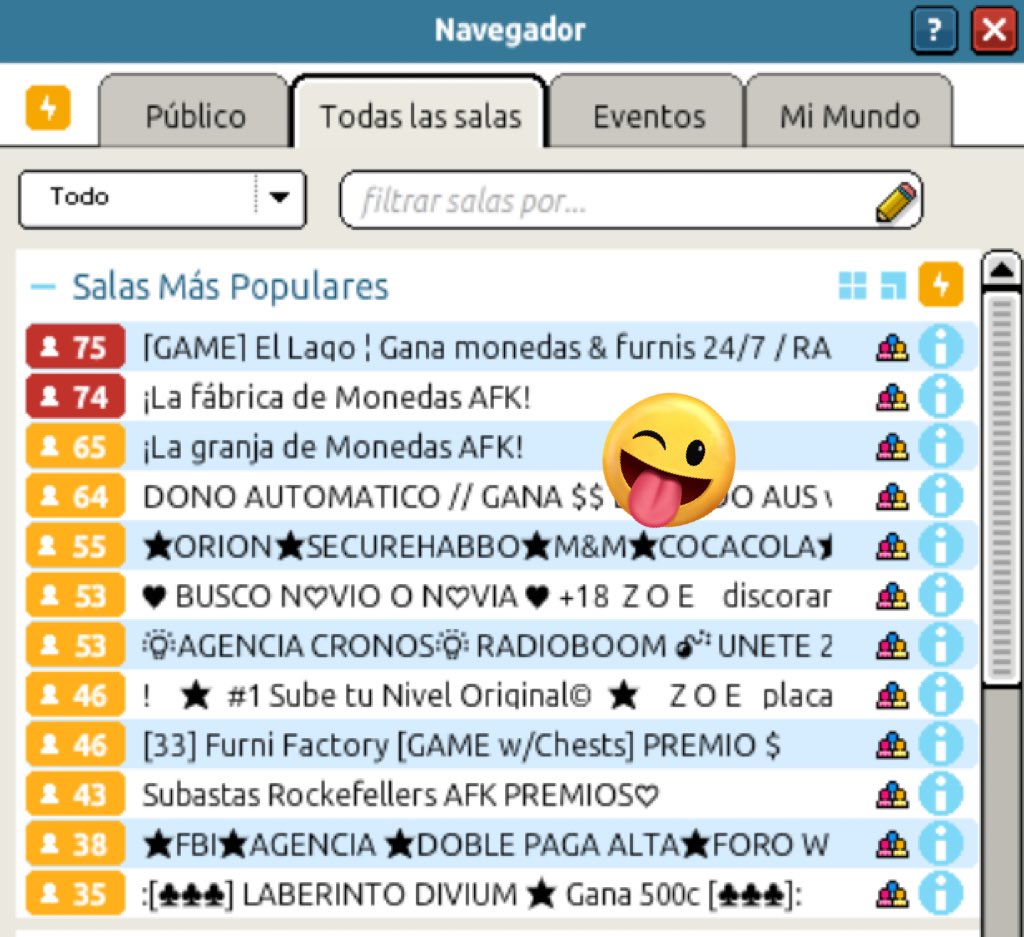Screen dimensions: 1024x937
Task: Click the filtrar salas por input field
Action: click(x=600, y=200)
